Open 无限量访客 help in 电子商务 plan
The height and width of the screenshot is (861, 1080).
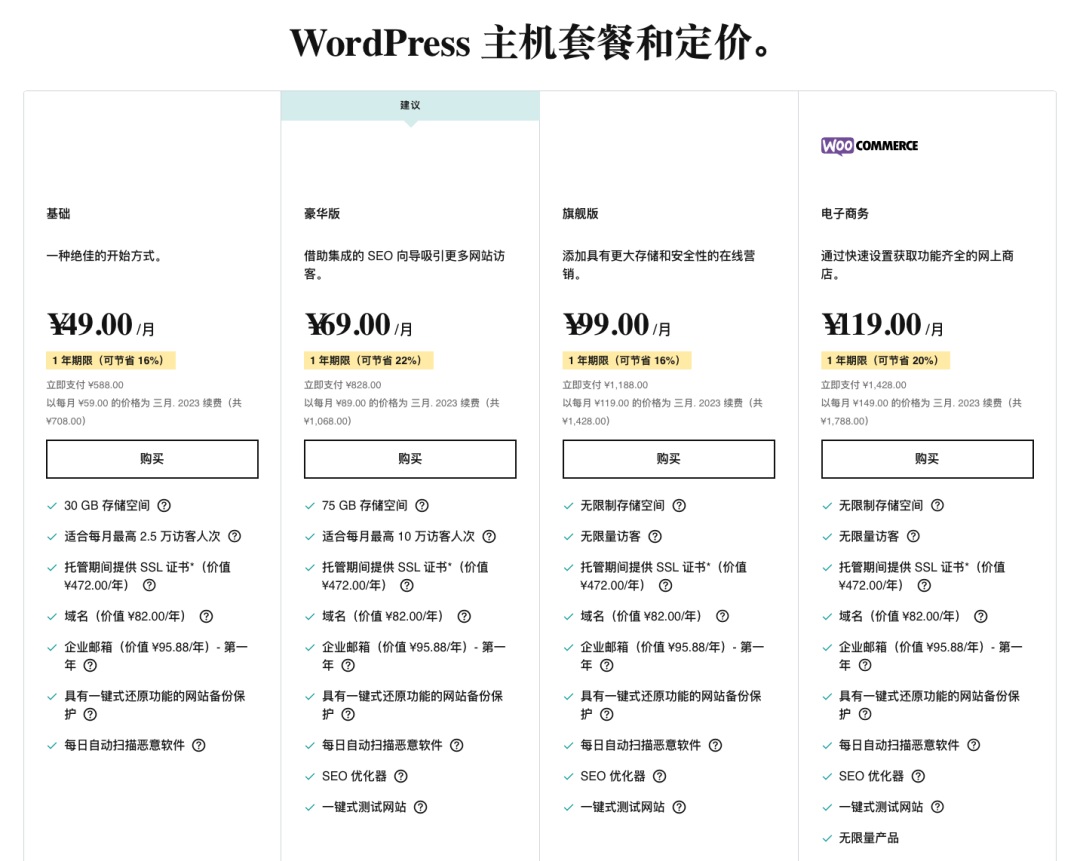click(x=913, y=536)
